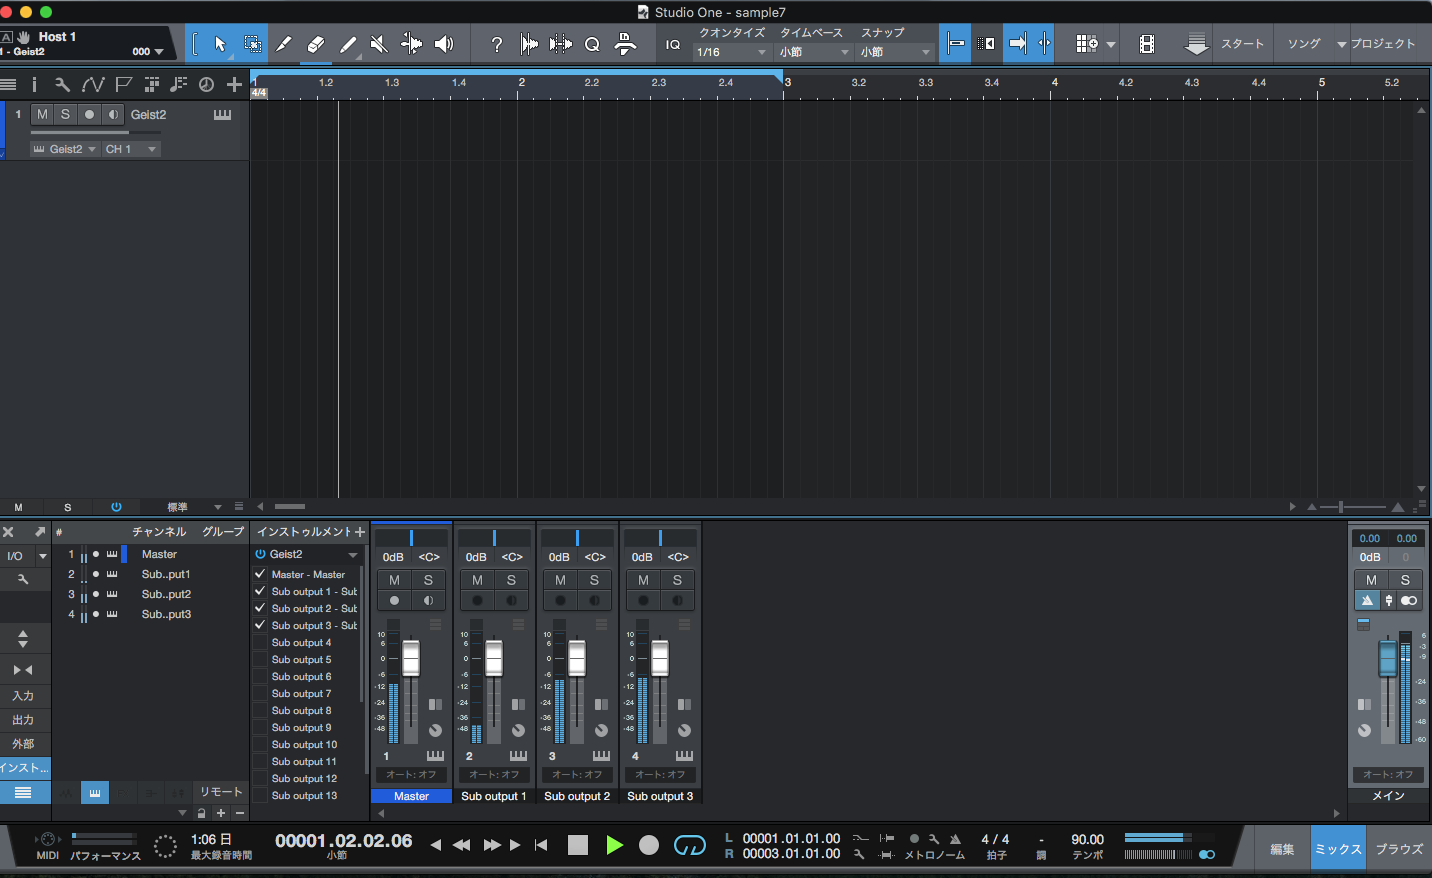Screen dimensions: 1432x878
Task: Open the Geist2 instrument output dropdown
Action: 64,149
